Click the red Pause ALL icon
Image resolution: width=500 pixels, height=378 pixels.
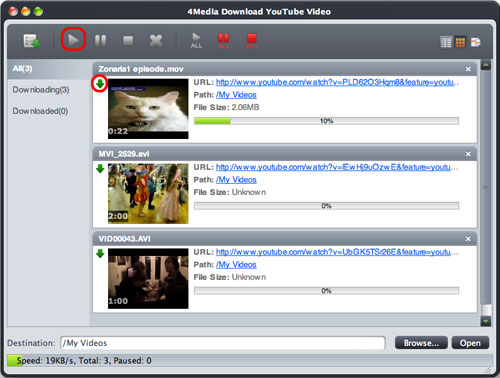coord(224,41)
